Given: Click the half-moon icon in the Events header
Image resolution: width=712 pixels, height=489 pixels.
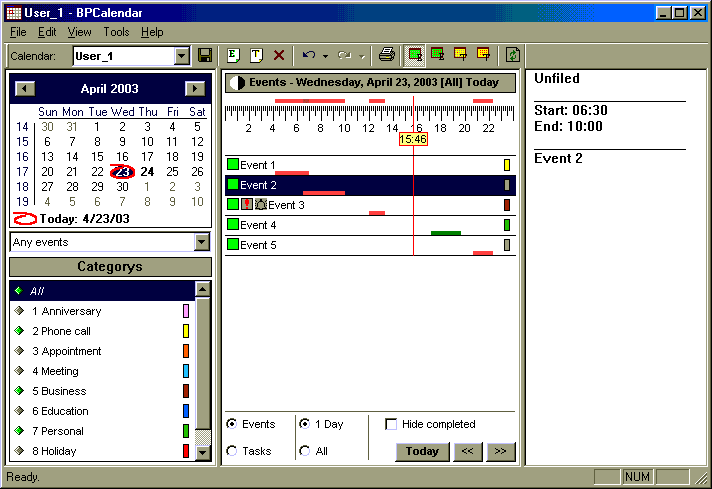Looking at the screenshot, I should click(237, 83).
